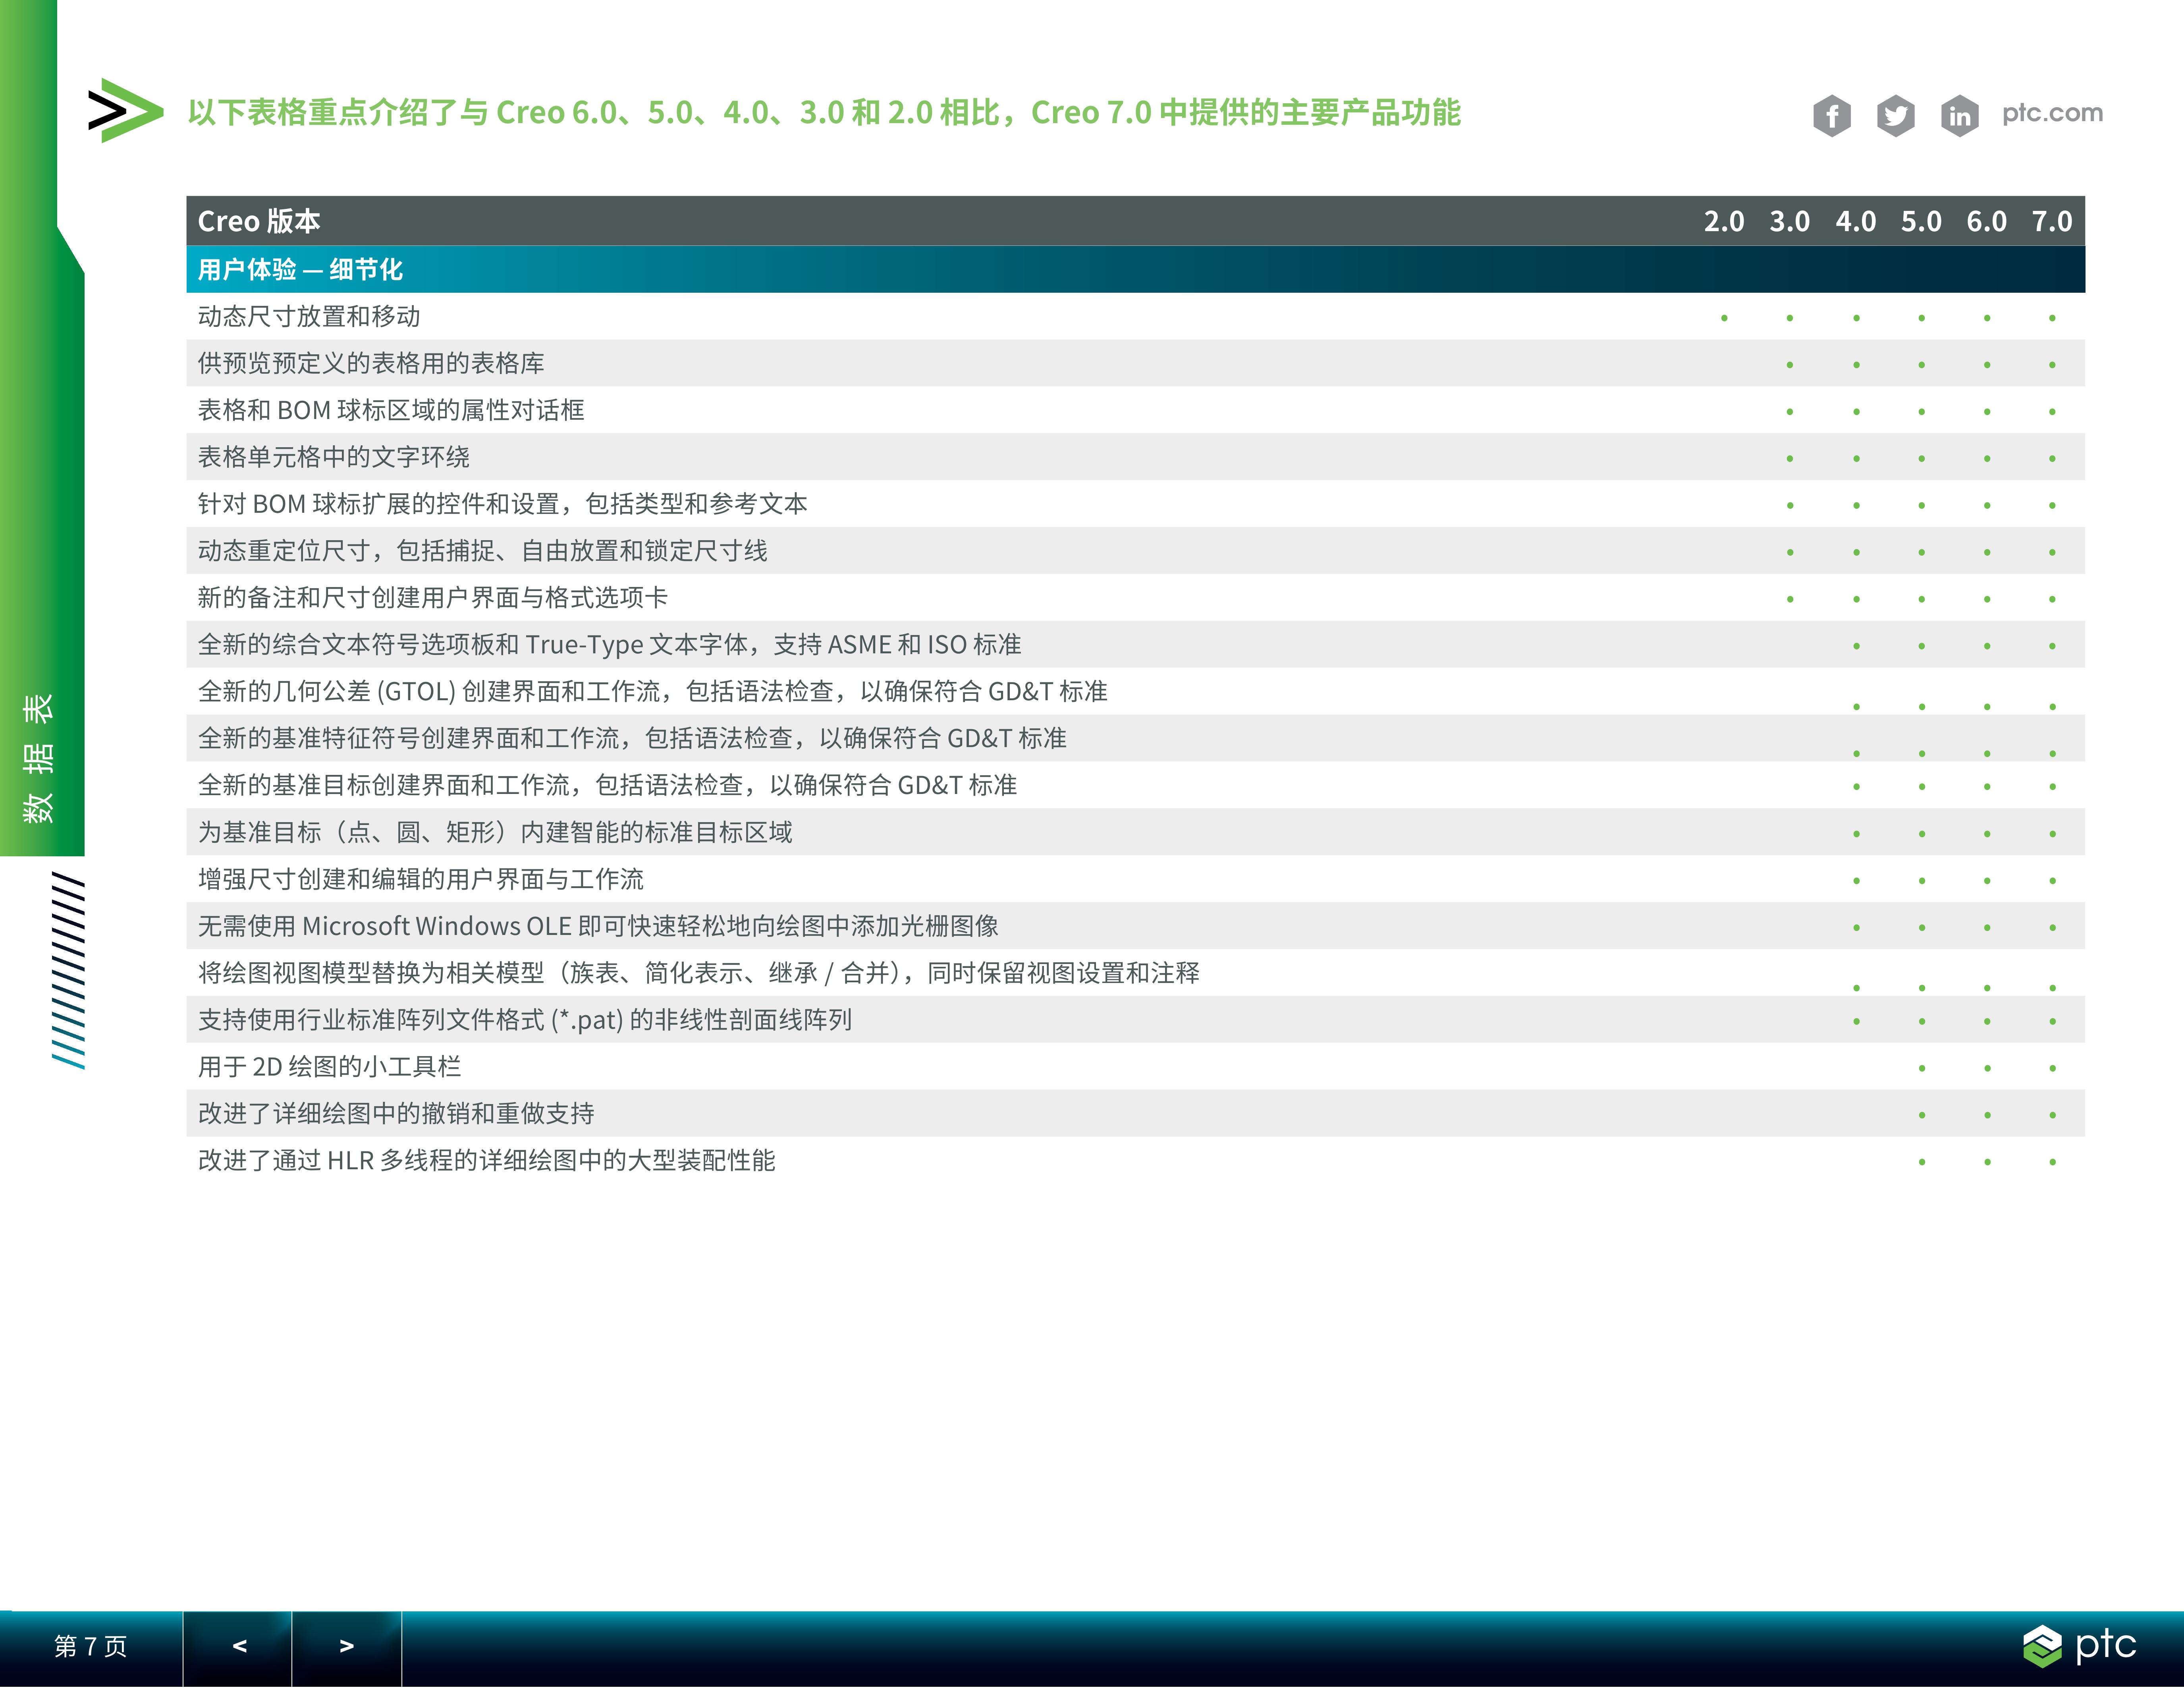Click the 第 7 页 page indicator
The width and height of the screenshot is (2184, 1688).
tap(90, 1646)
